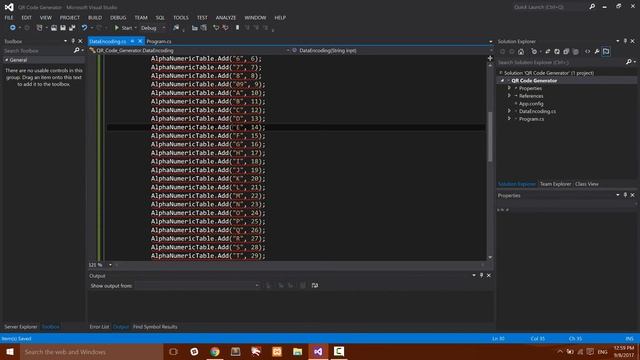Screen dimensions: 640x360
Task: Start debugging with the green Start button
Action: 123,28
